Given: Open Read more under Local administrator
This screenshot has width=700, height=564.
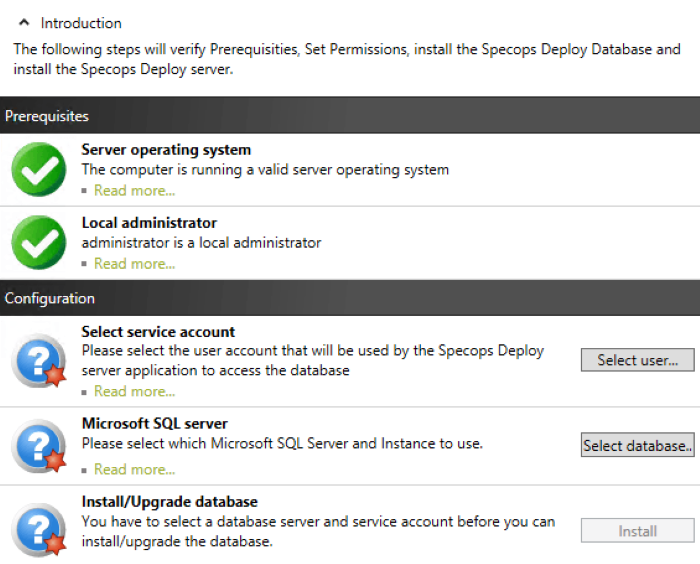Looking at the screenshot, I should pyautogui.click(x=134, y=264).
